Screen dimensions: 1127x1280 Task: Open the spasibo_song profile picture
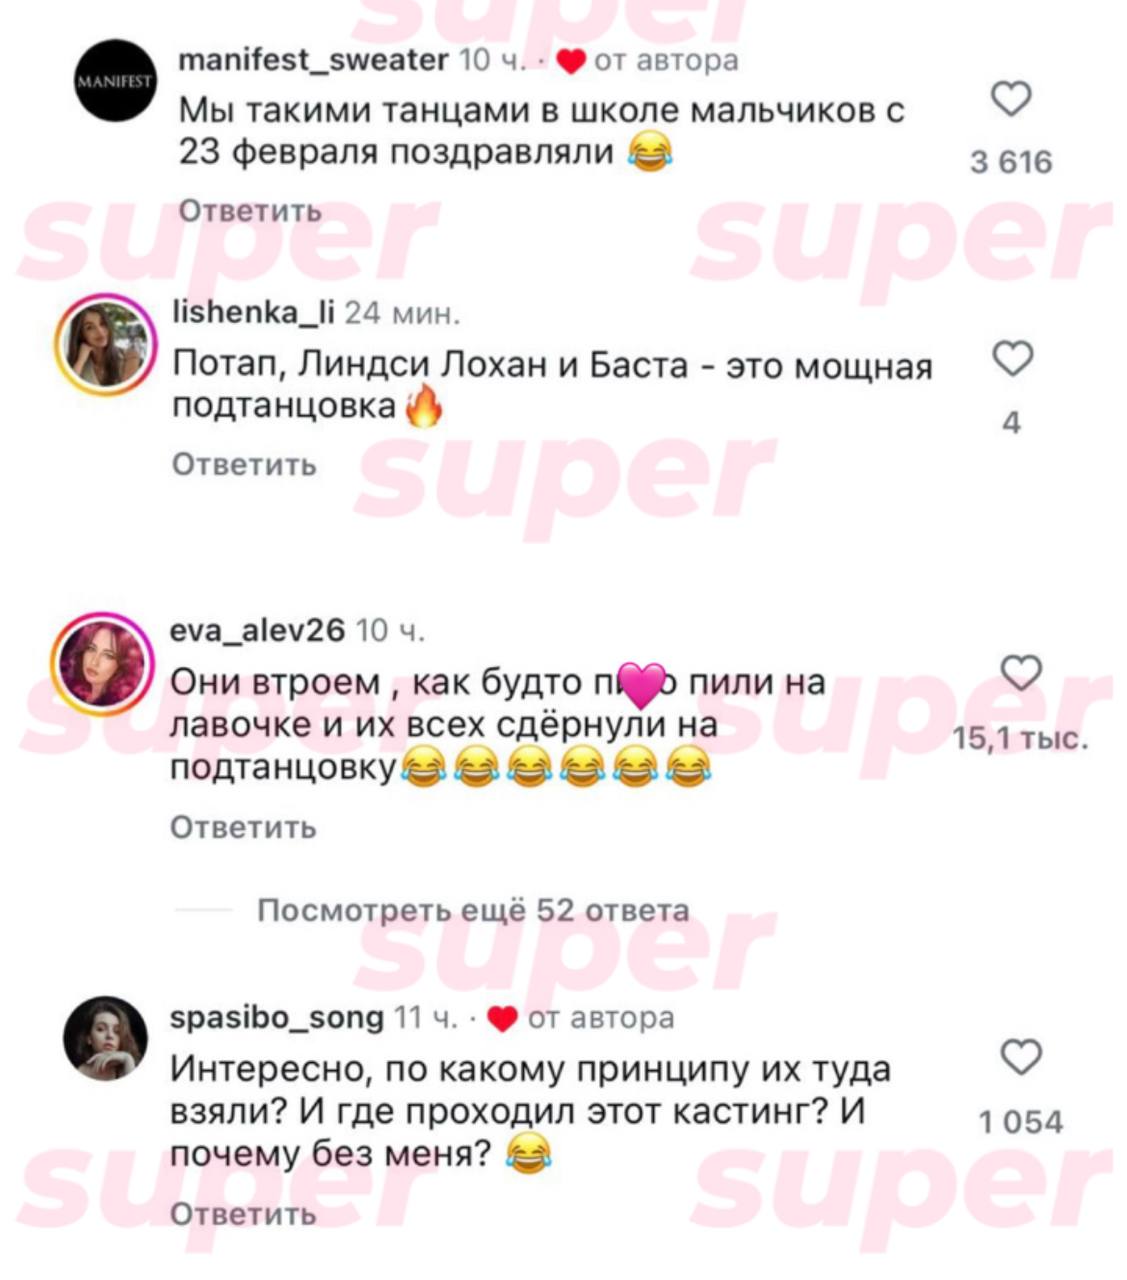(105, 1037)
